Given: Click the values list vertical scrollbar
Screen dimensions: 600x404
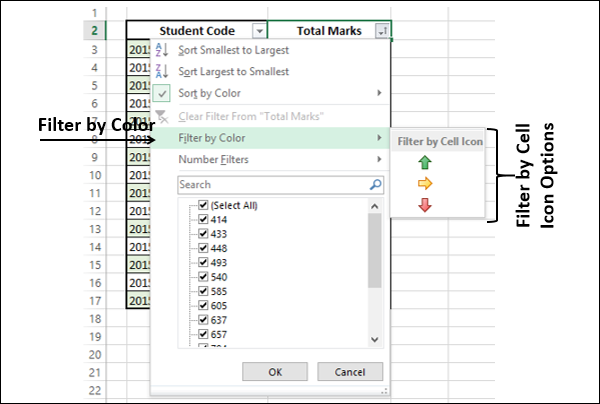Looking at the screenshot, I should pos(375,252).
